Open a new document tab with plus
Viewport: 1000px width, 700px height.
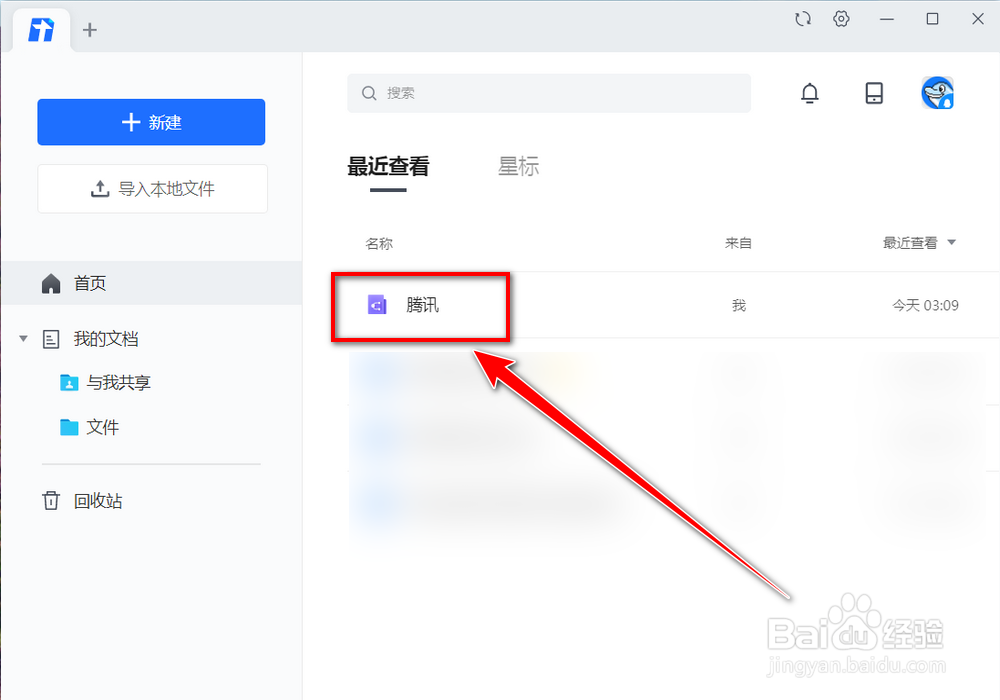point(89,29)
